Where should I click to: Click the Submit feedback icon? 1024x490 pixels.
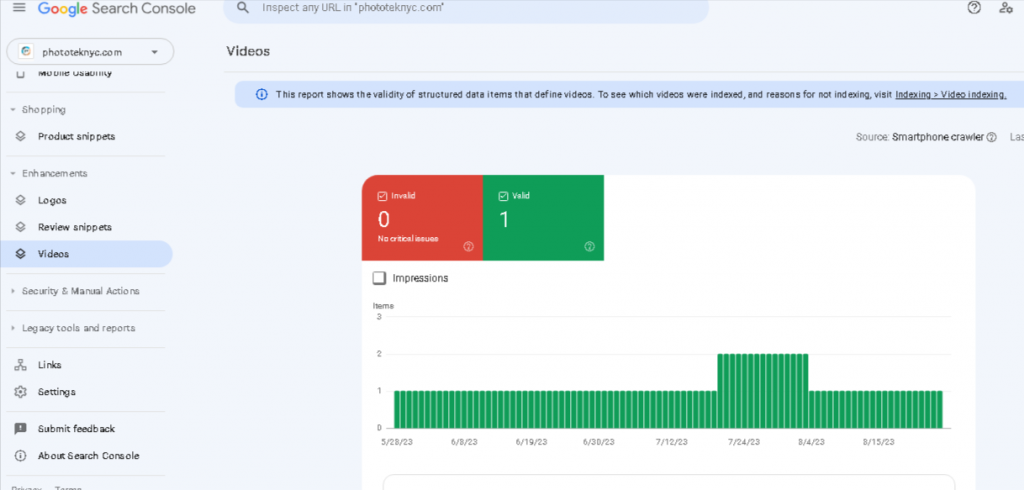pos(20,429)
